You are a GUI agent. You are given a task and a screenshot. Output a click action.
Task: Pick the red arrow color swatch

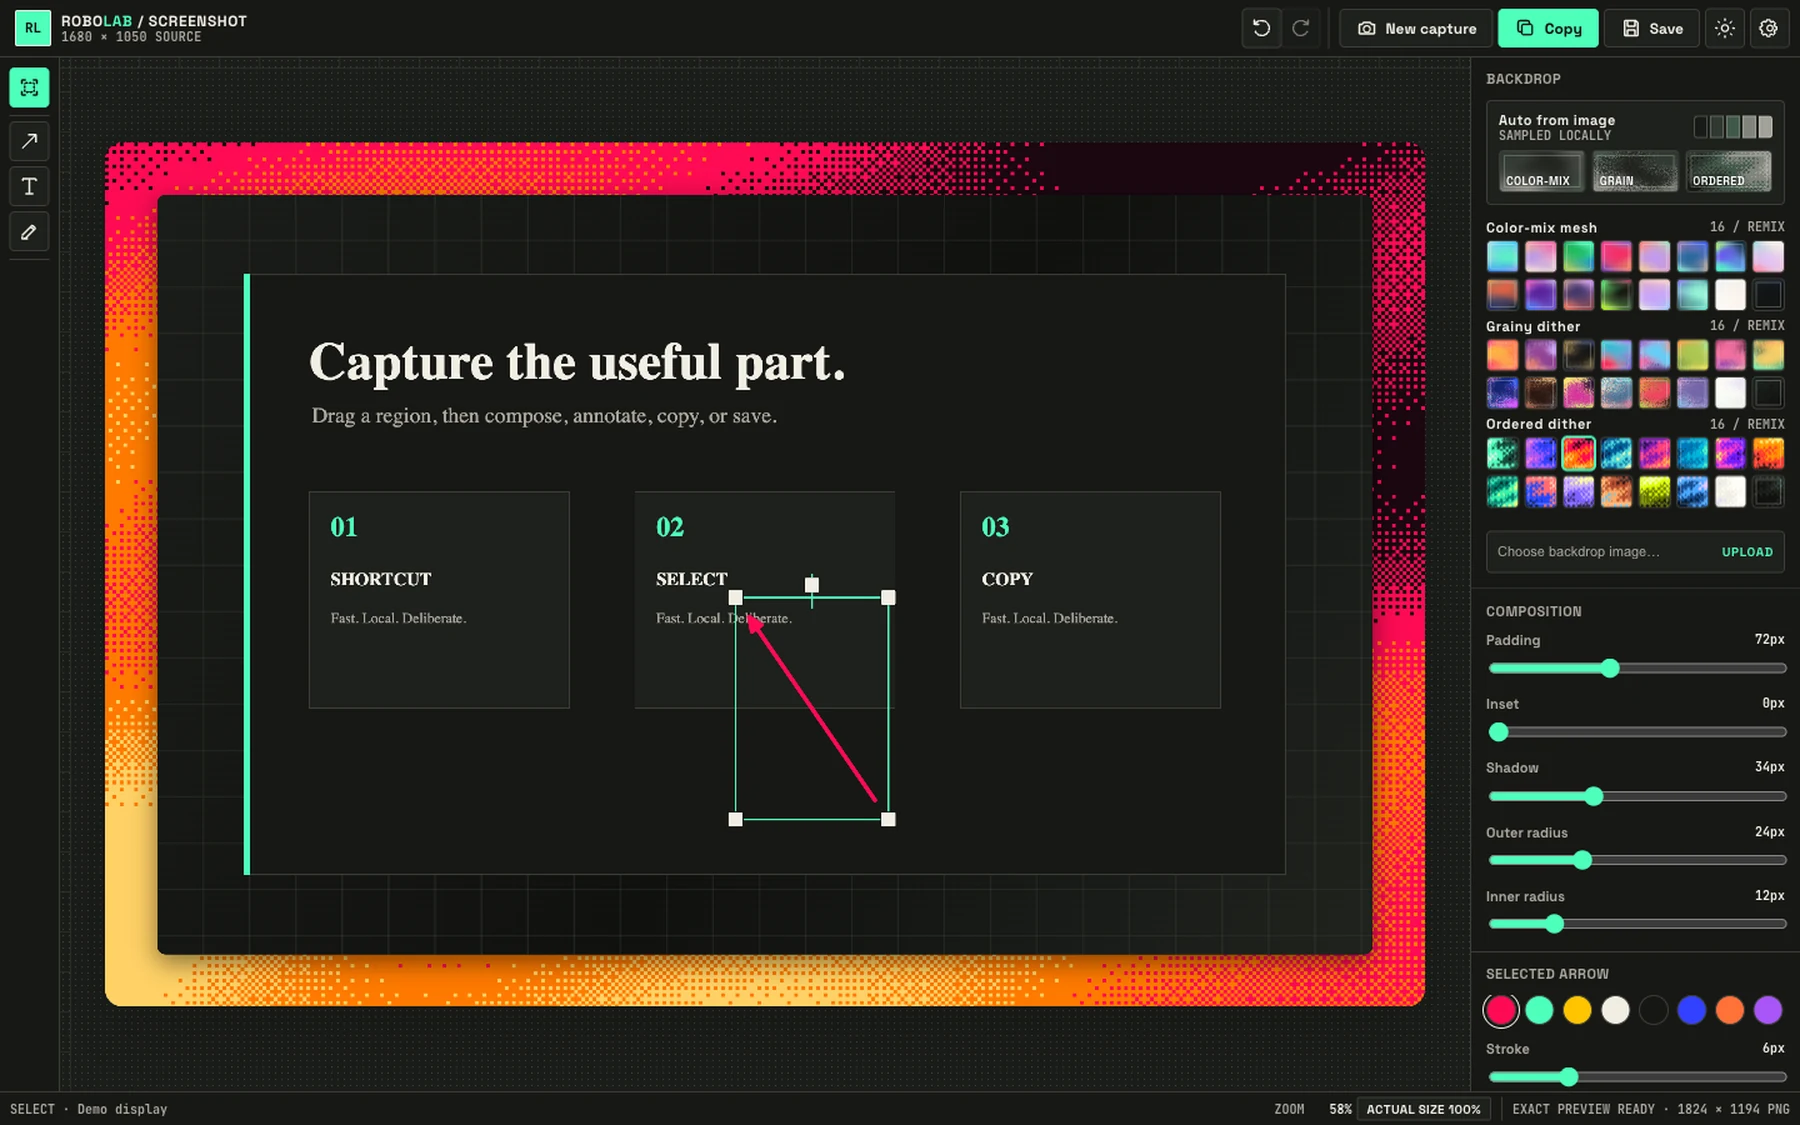tap(1501, 1010)
